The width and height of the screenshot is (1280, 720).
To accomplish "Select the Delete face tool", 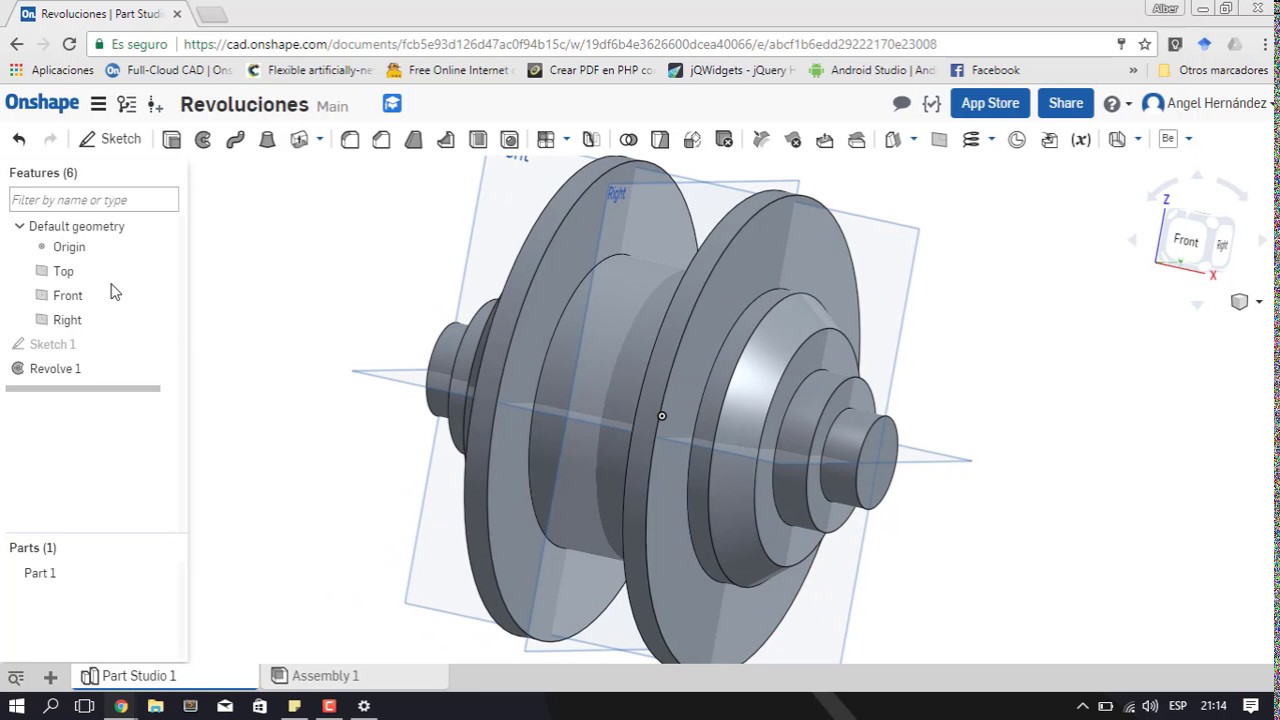I will 793,140.
